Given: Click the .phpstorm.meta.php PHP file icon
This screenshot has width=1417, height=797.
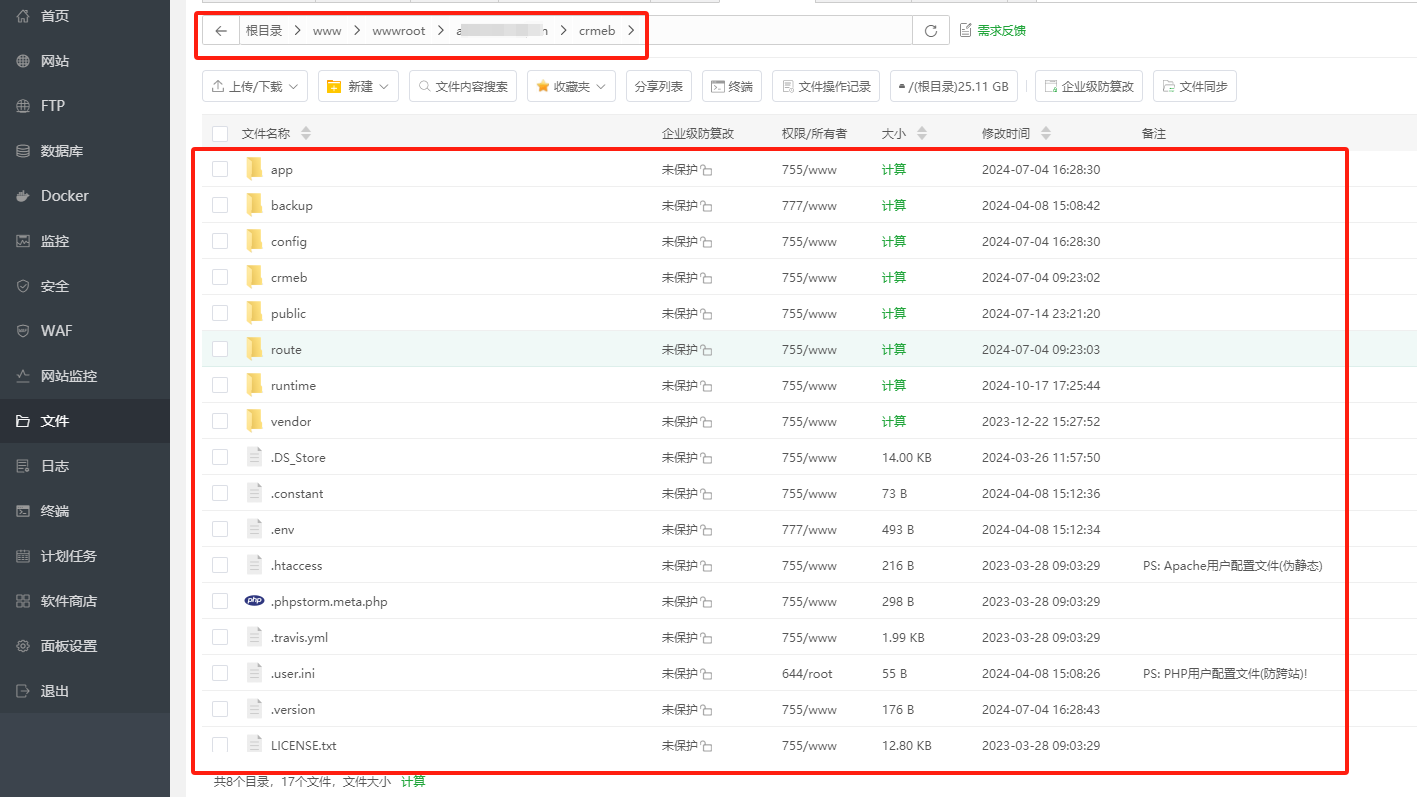Looking at the screenshot, I should click(254, 601).
